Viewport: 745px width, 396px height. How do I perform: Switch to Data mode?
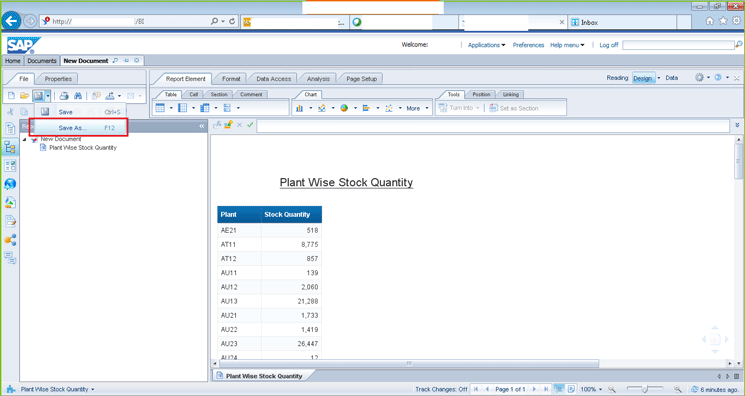tap(671, 78)
